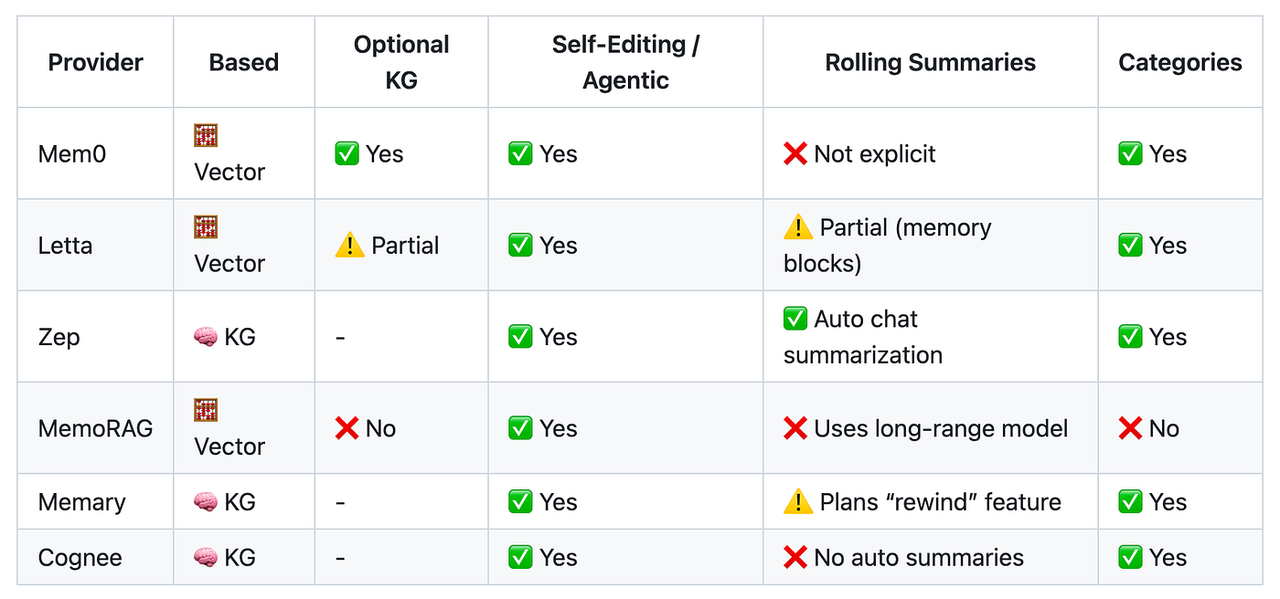Click the red cross beside No auto summaries
The width and height of the screenshot is (1280, 599).
[x=795, y=558]
